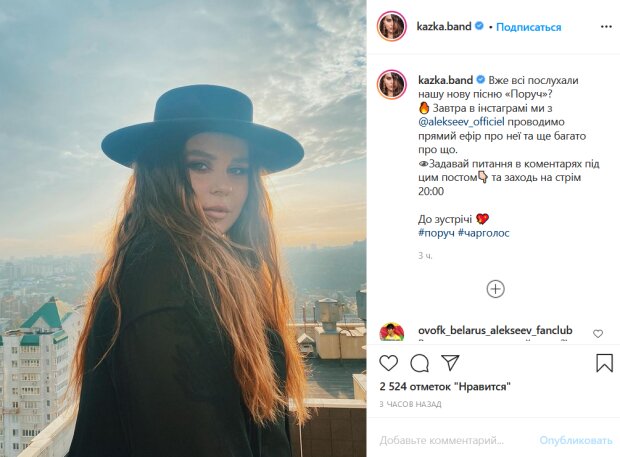Open the #чарголос hashtag

485,234
